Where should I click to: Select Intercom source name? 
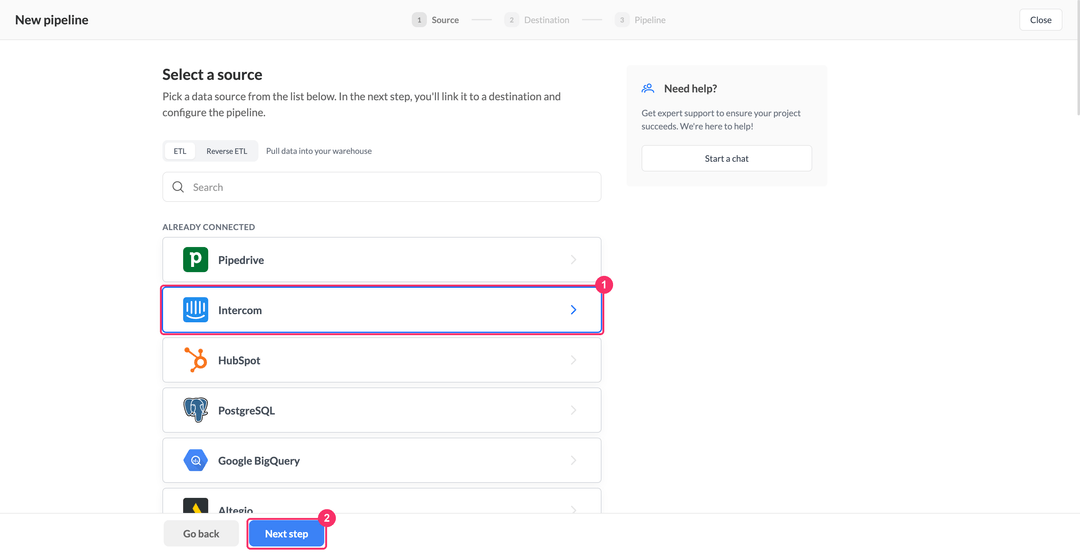tap(240, 311)
